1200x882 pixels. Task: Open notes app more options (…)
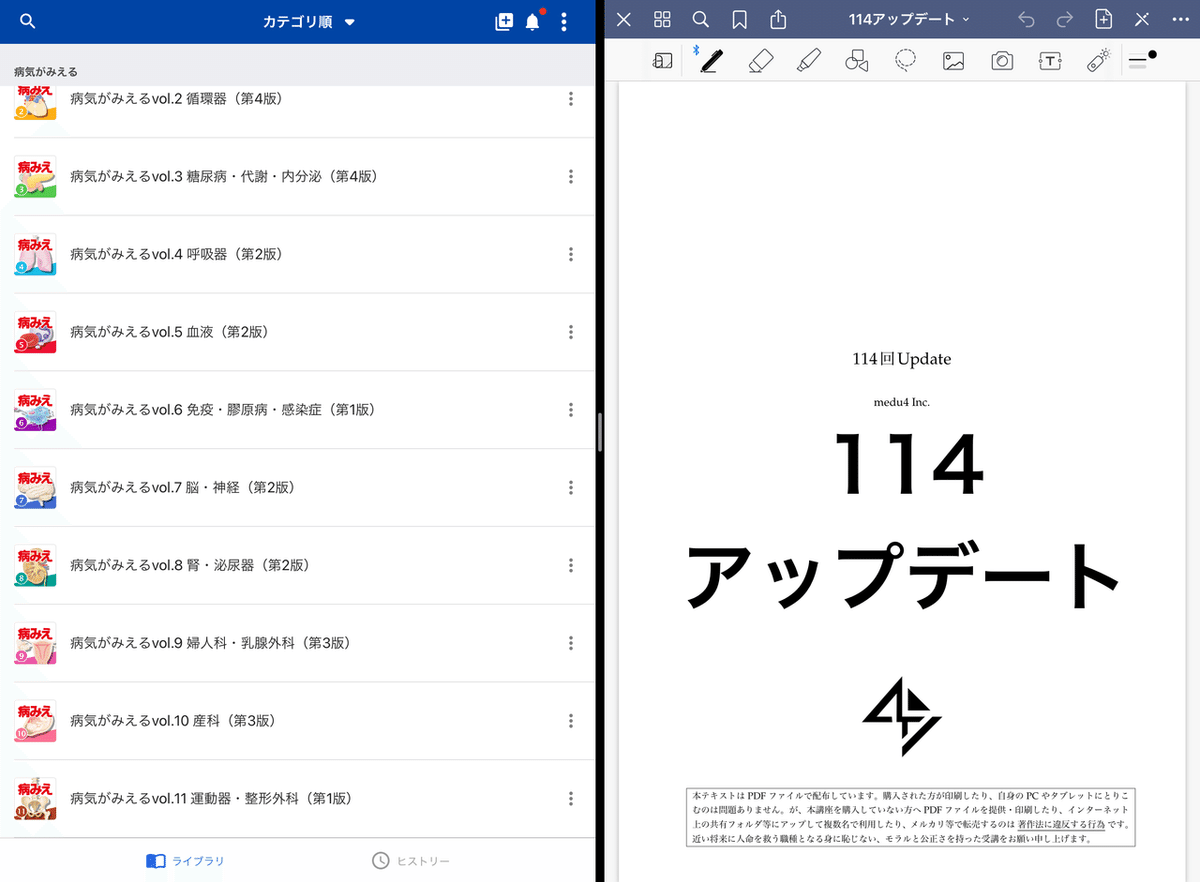point(1179,20)
